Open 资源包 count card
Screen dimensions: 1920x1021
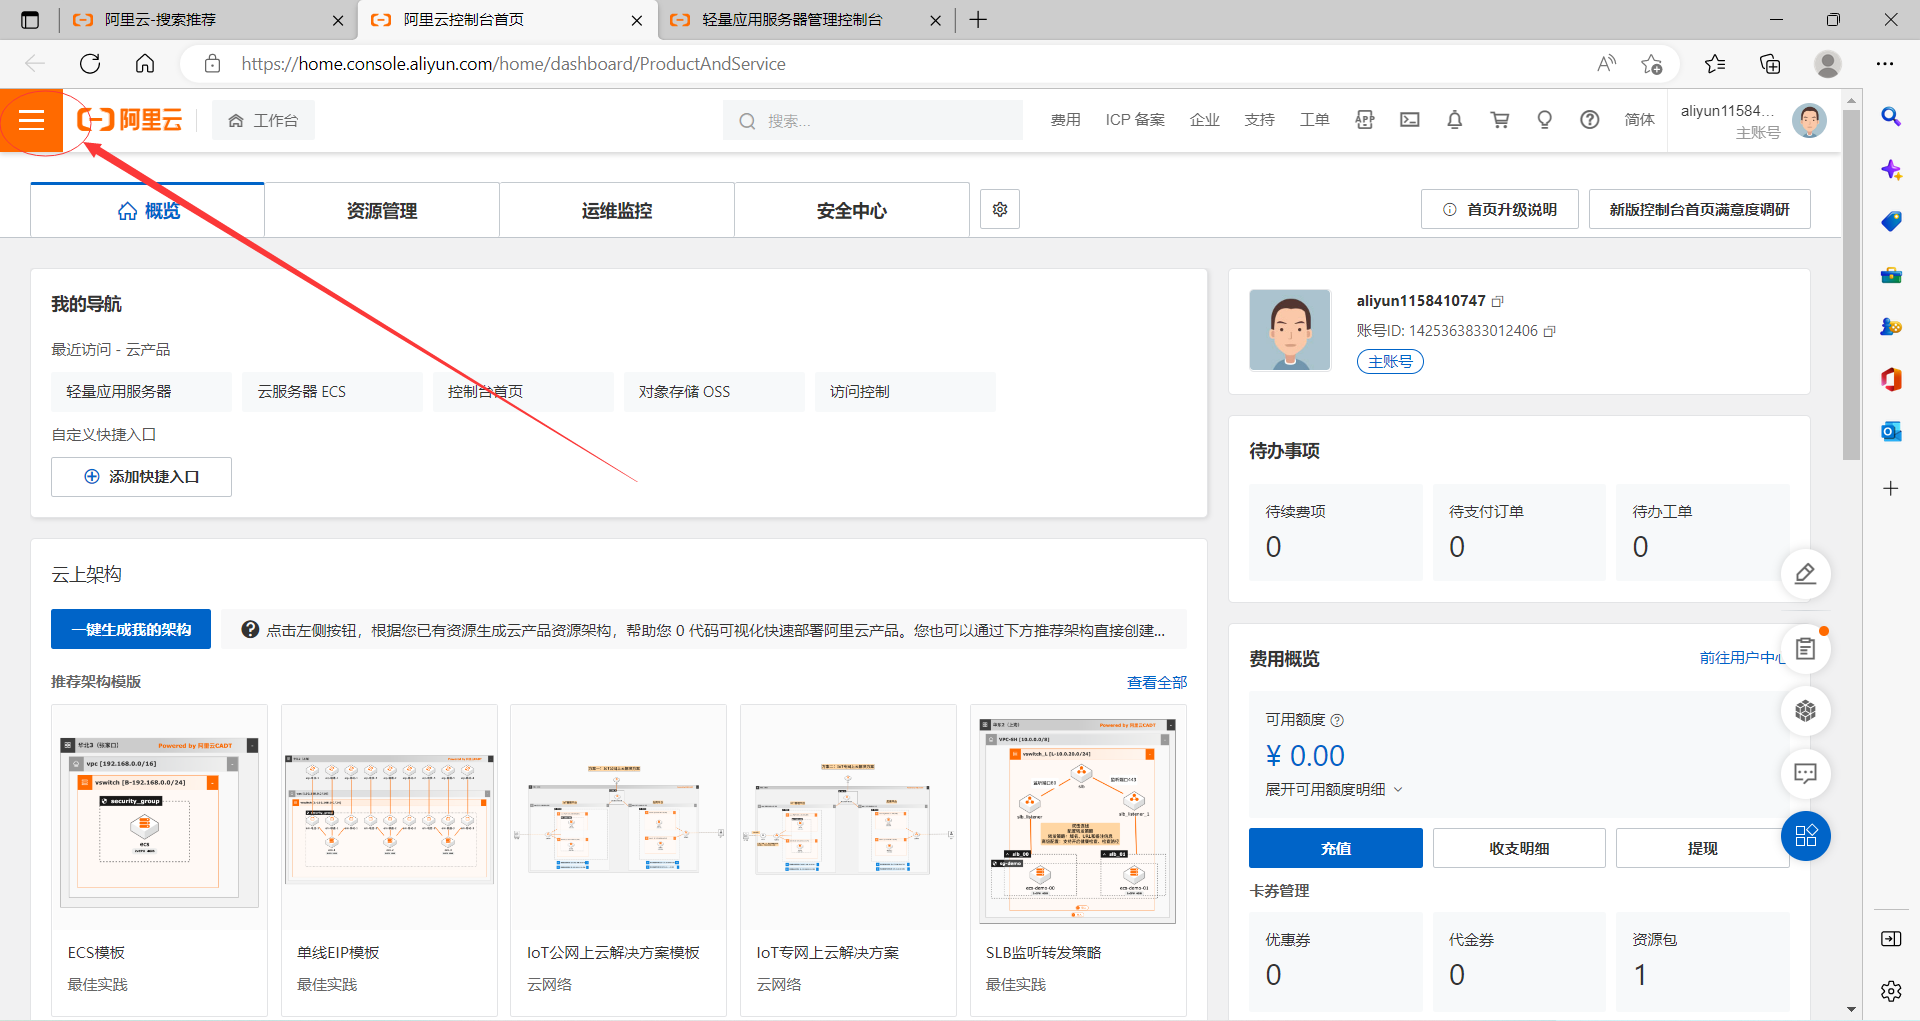coord(1703,960)
